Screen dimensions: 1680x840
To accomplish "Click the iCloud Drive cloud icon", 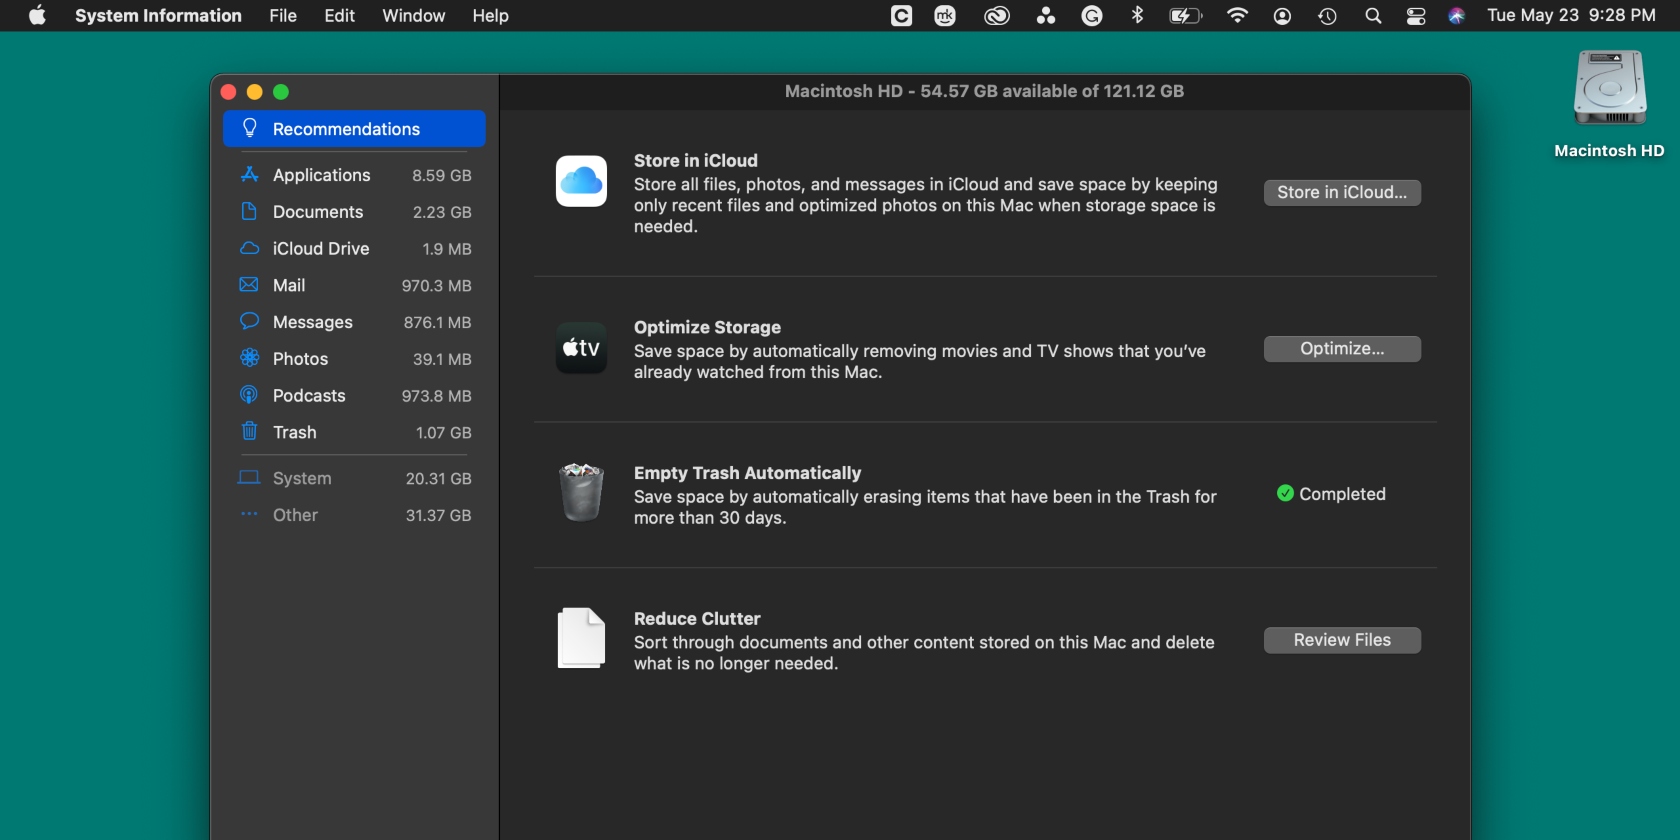I will tap(250, 248).
